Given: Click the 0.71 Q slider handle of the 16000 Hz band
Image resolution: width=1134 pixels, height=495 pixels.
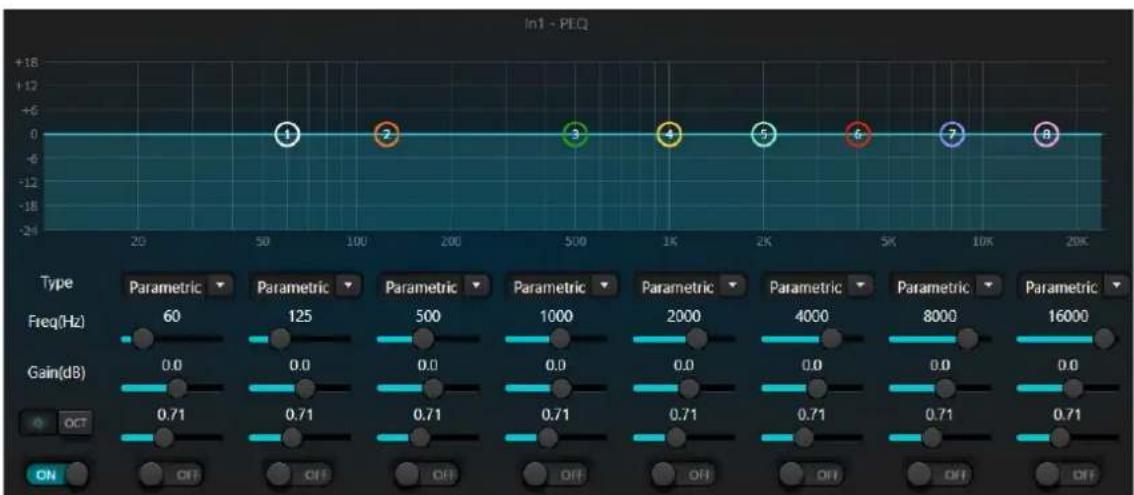Looking at the screenshot, I should pyautogui.click(x=1060, y=437).
